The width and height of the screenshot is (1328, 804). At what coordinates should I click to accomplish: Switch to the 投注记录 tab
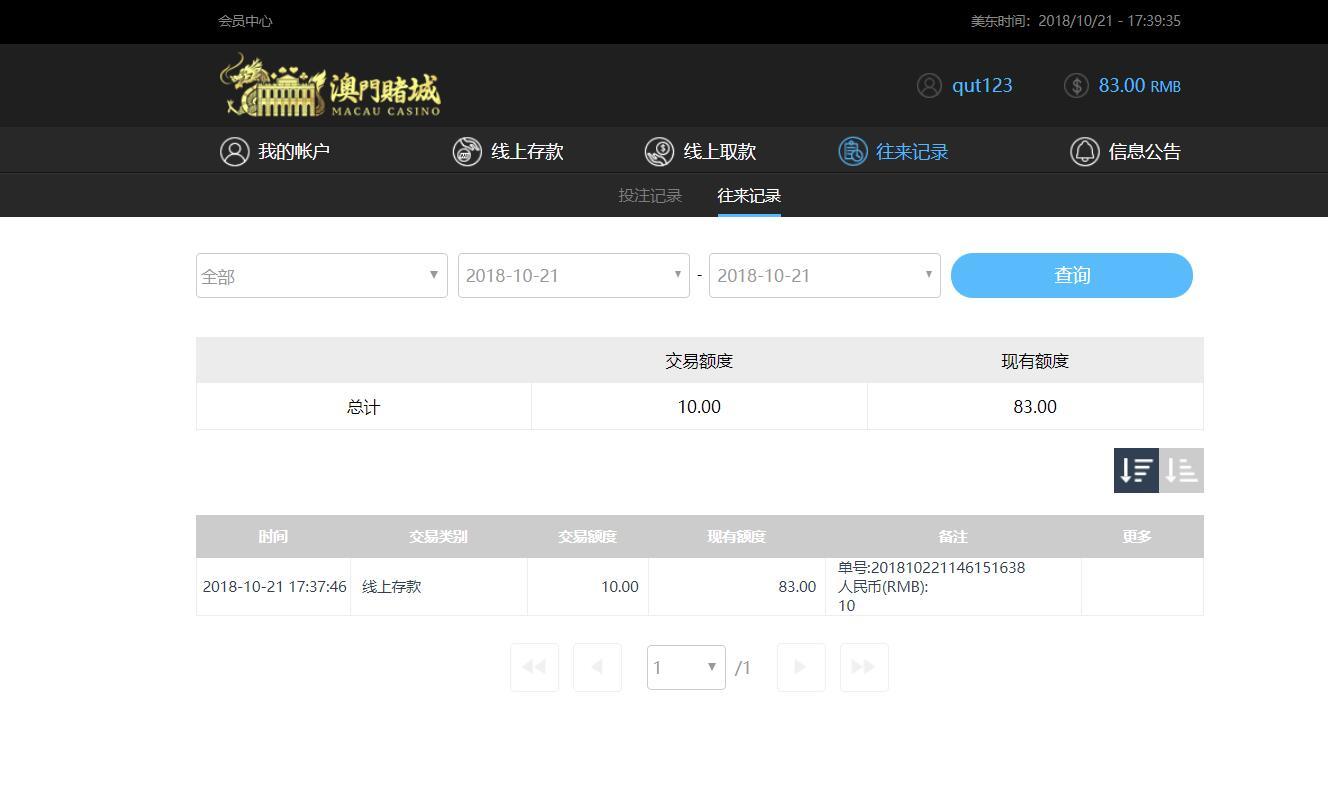pos(650,196)
